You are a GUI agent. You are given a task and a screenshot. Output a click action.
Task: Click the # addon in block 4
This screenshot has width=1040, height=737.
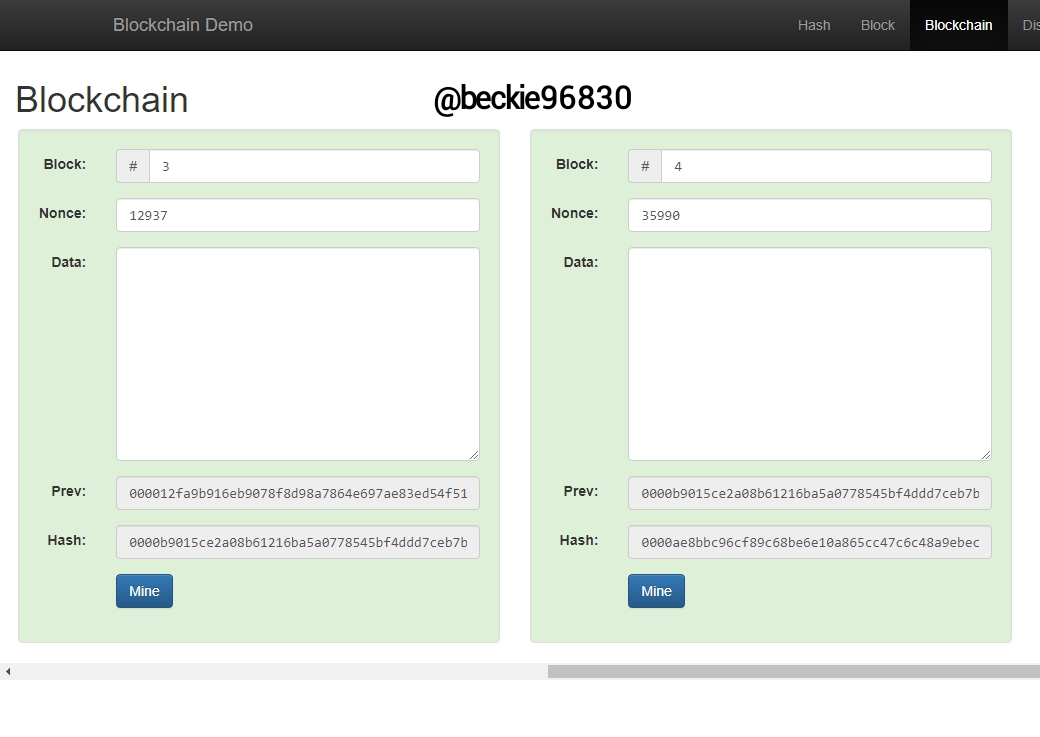645,166
